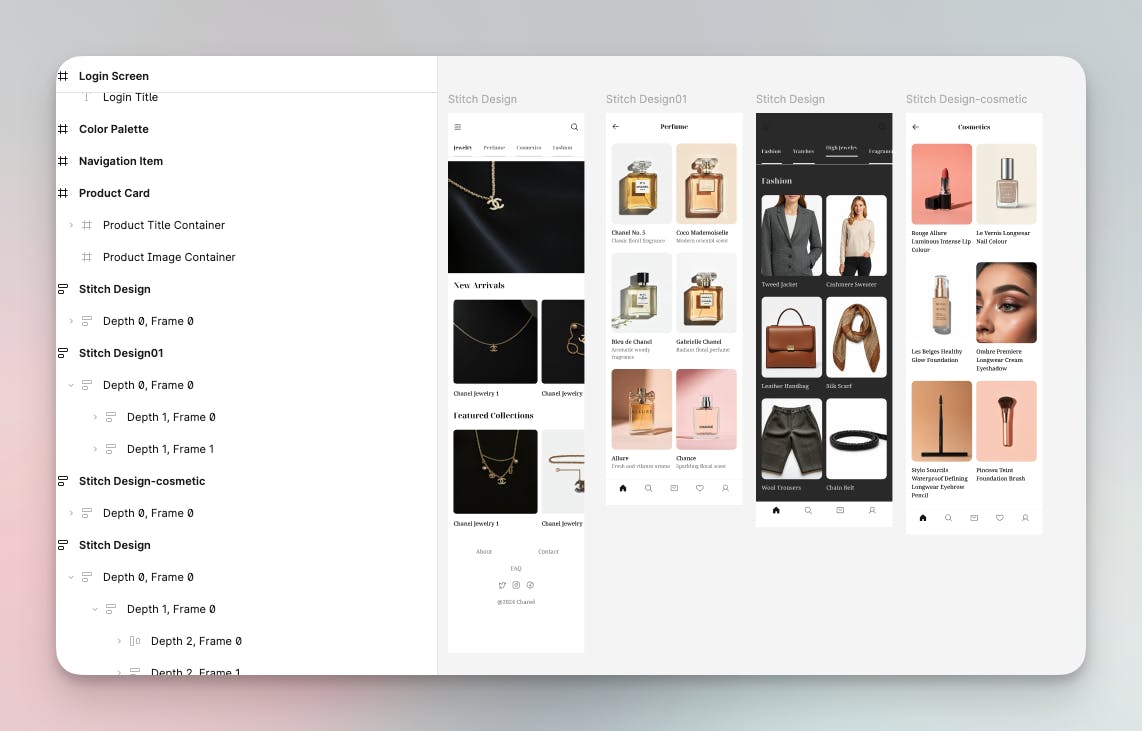This screenshot has height=731, width=1142.
Task: Click the back arrow on the Perfume screen
Action: 615,127
